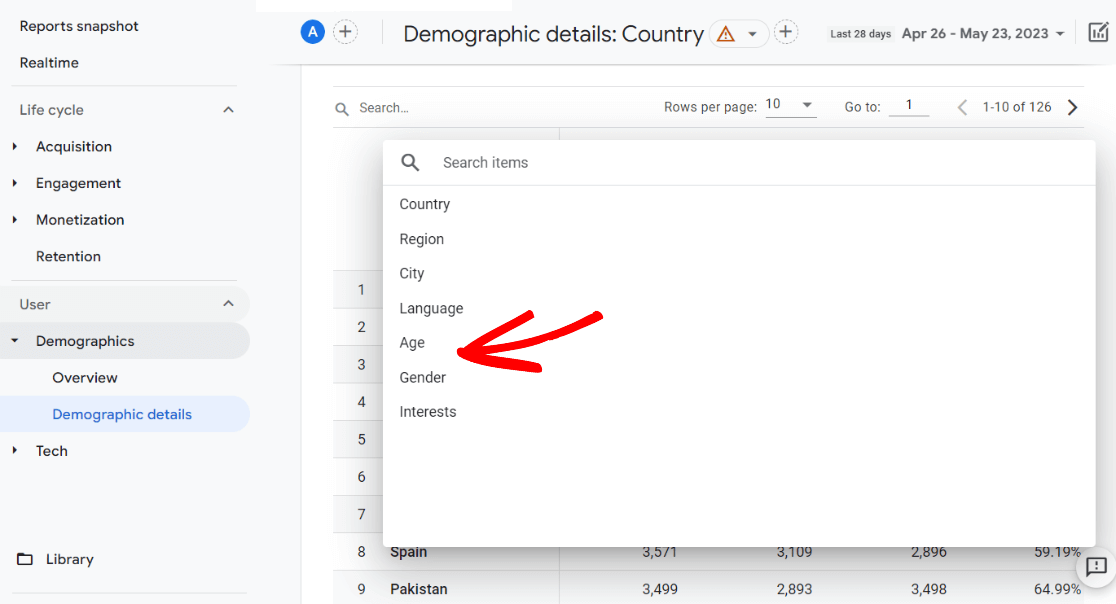Click the magnifier icon in the table search
This screenshot has height=604, width=1116.
click(342, 107)
